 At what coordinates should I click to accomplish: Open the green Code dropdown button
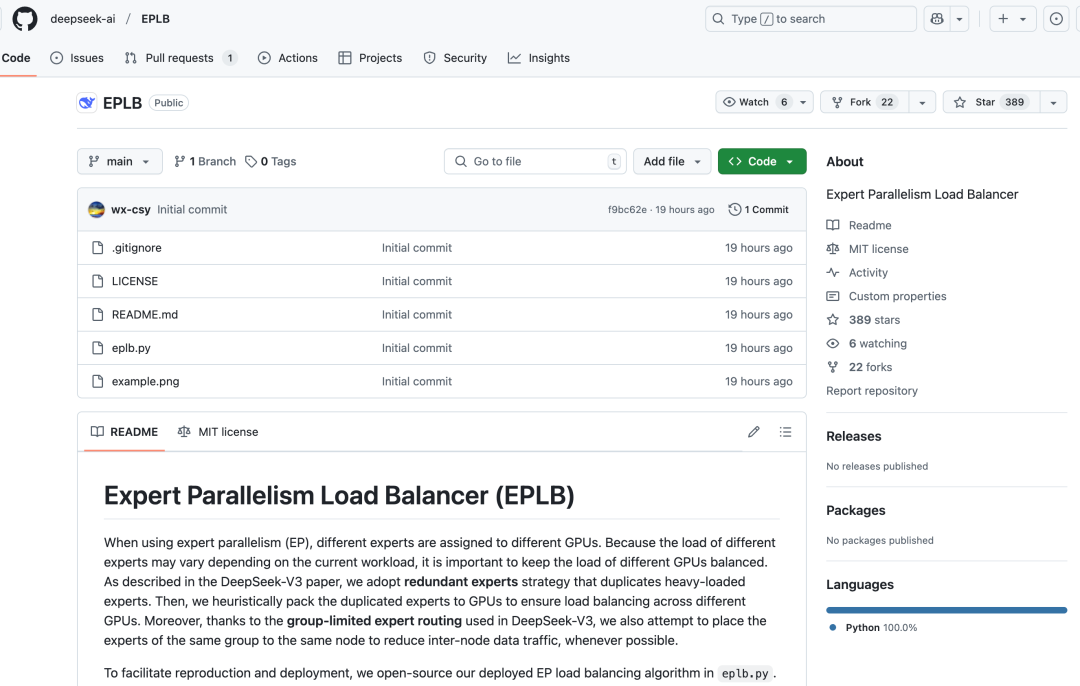point(762,161)
